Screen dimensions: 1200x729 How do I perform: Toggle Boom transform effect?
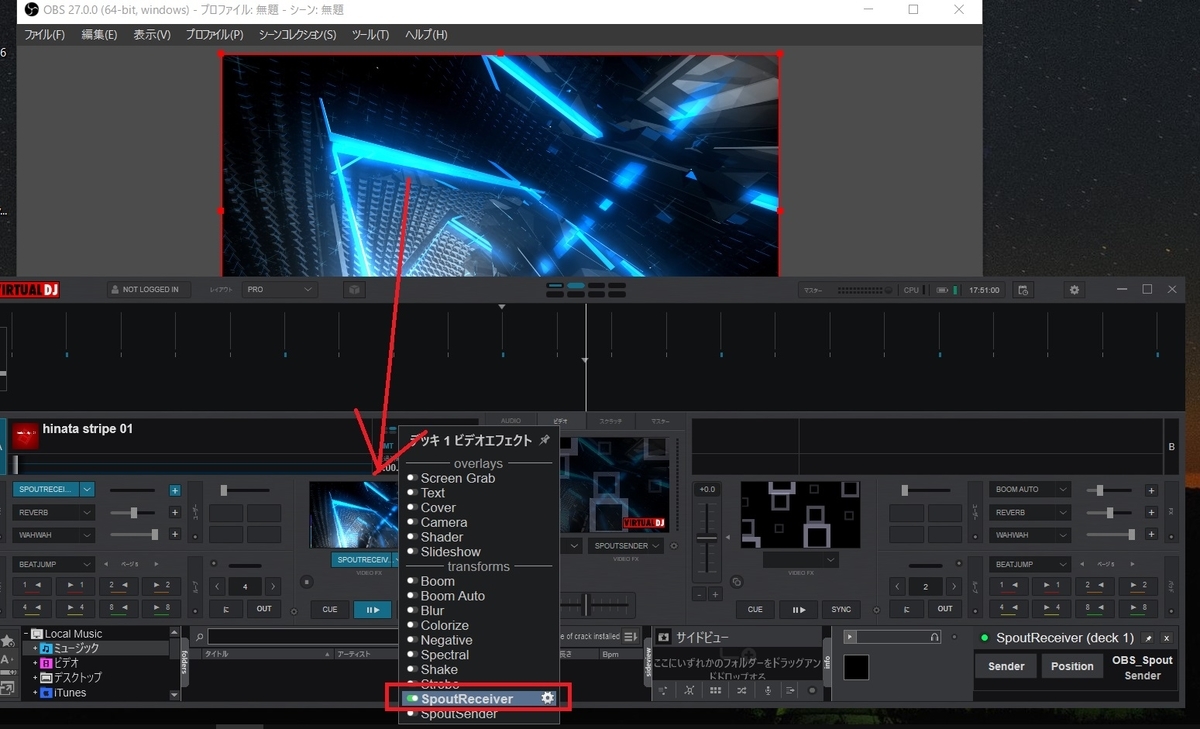point(411,581)
